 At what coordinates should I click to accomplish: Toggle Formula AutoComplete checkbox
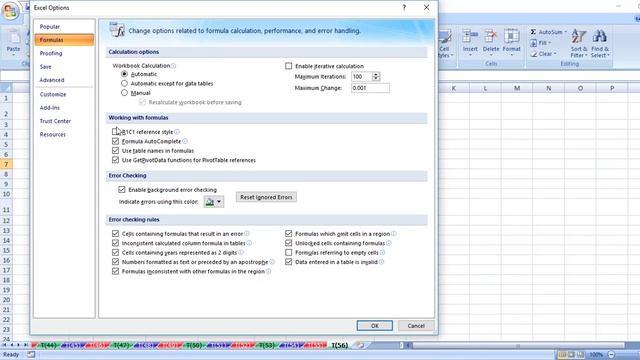click(x=116, y=141)
